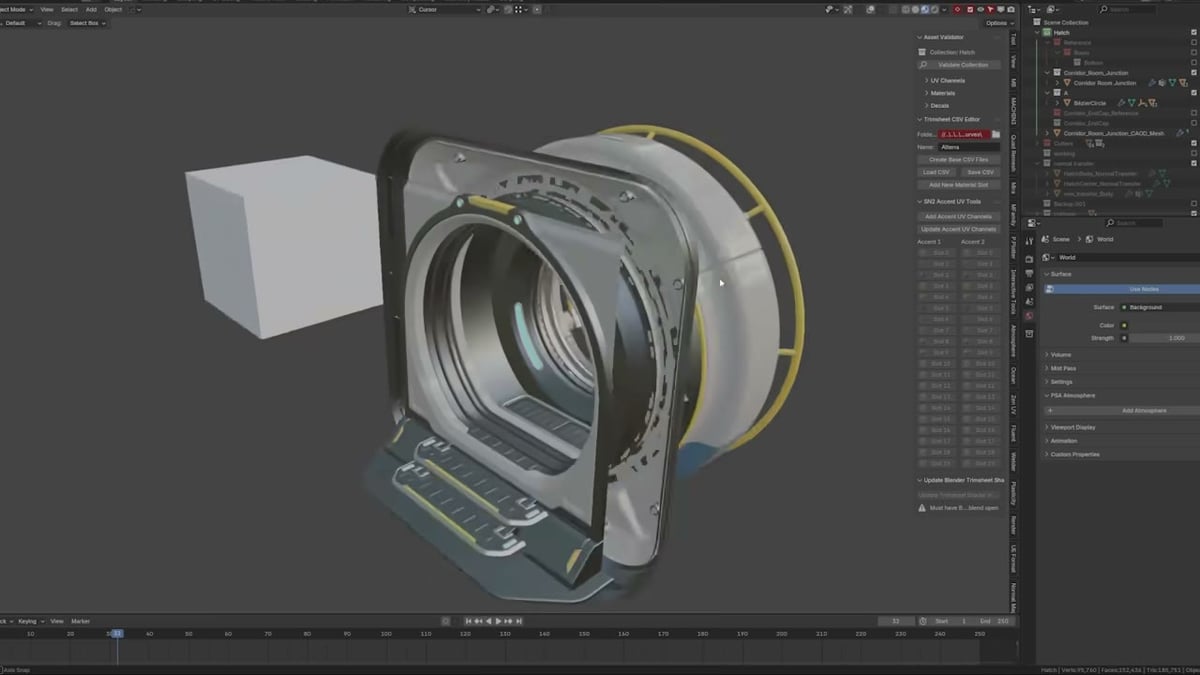Image resolution: width=1200 pixels, height=675 pixels.
Task: Click the Render properties tab icon
Action: (x=1029, y=259)
